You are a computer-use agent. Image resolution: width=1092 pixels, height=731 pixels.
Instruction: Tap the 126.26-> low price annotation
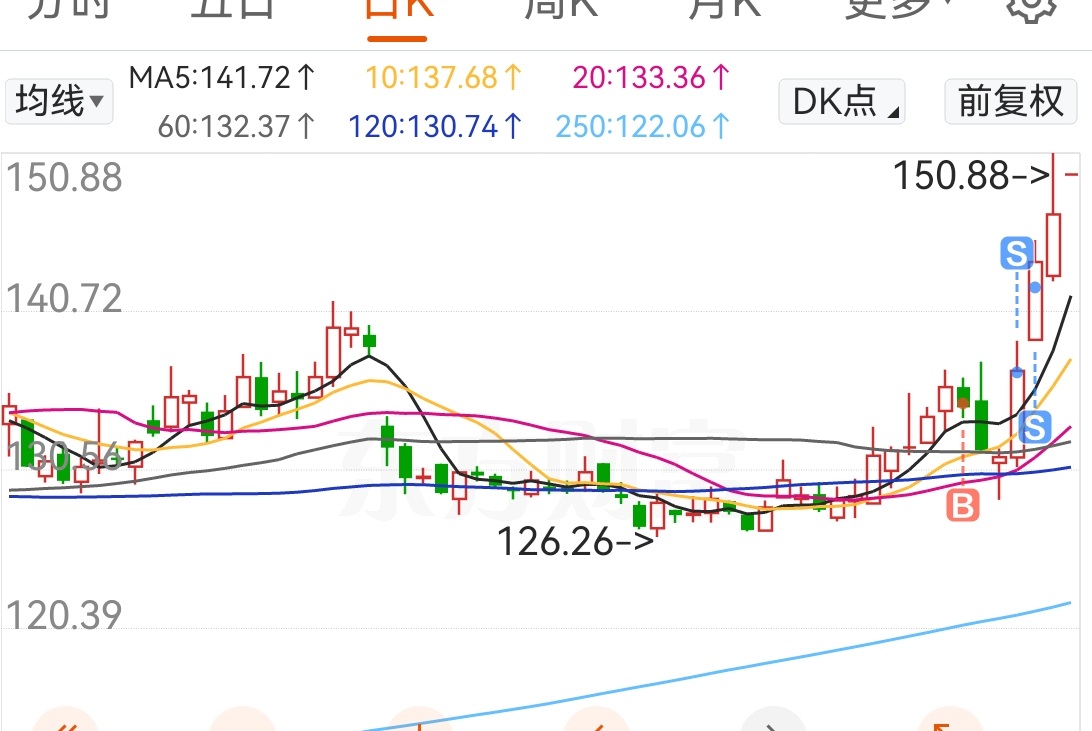pyautogui.click(x=576, y=542)
